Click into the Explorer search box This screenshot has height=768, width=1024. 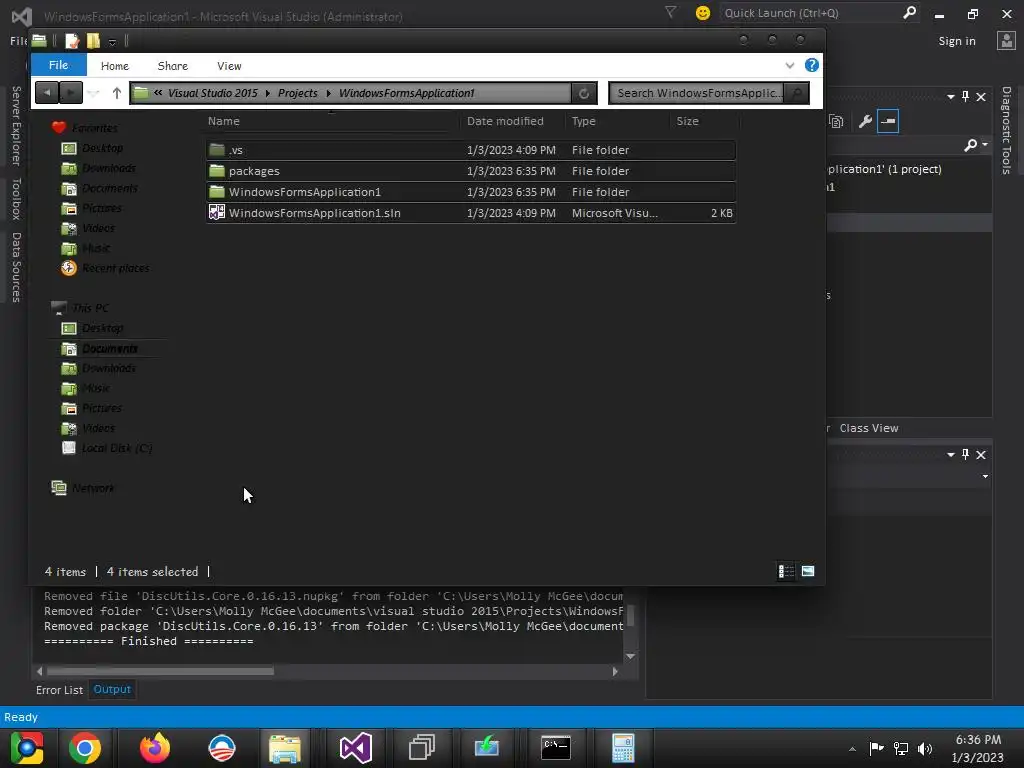(x=697, y=93)
